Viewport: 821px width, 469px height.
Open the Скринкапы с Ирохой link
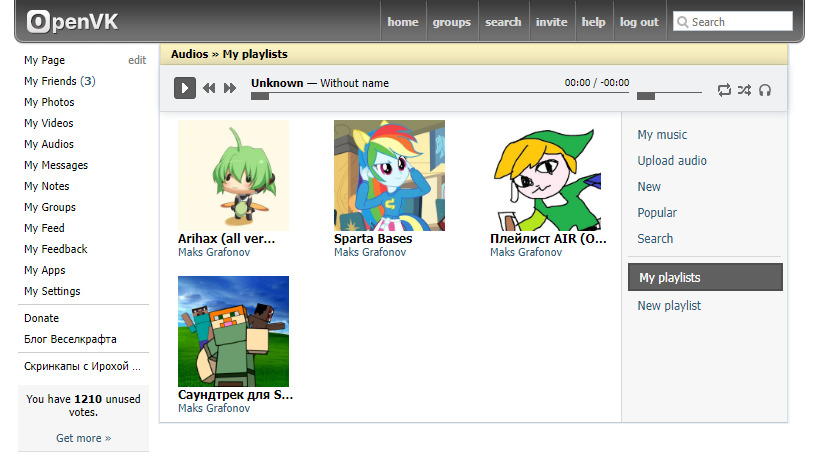click(x=82, y=366)
